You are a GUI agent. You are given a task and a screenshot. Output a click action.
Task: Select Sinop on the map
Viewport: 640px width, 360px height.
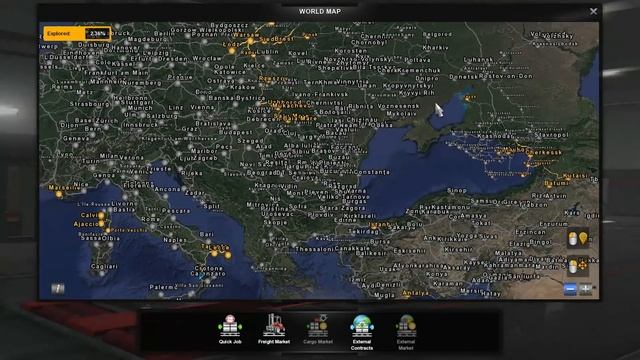(x=457, y=190)
